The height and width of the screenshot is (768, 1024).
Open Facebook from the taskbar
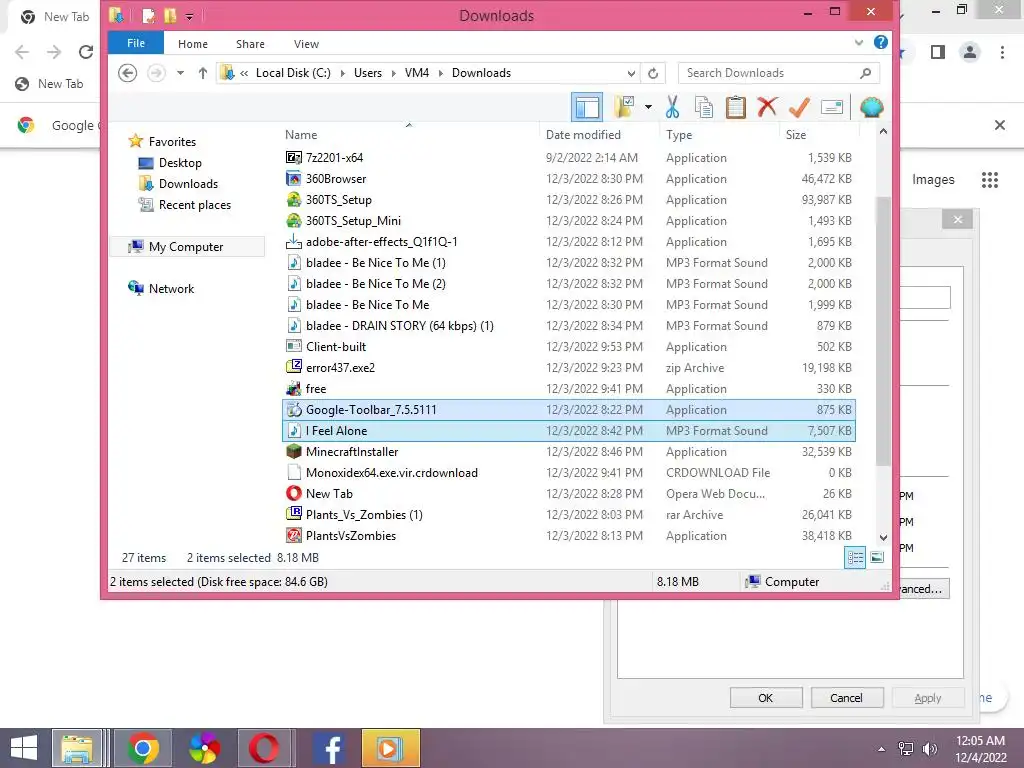tap(329, 748)
